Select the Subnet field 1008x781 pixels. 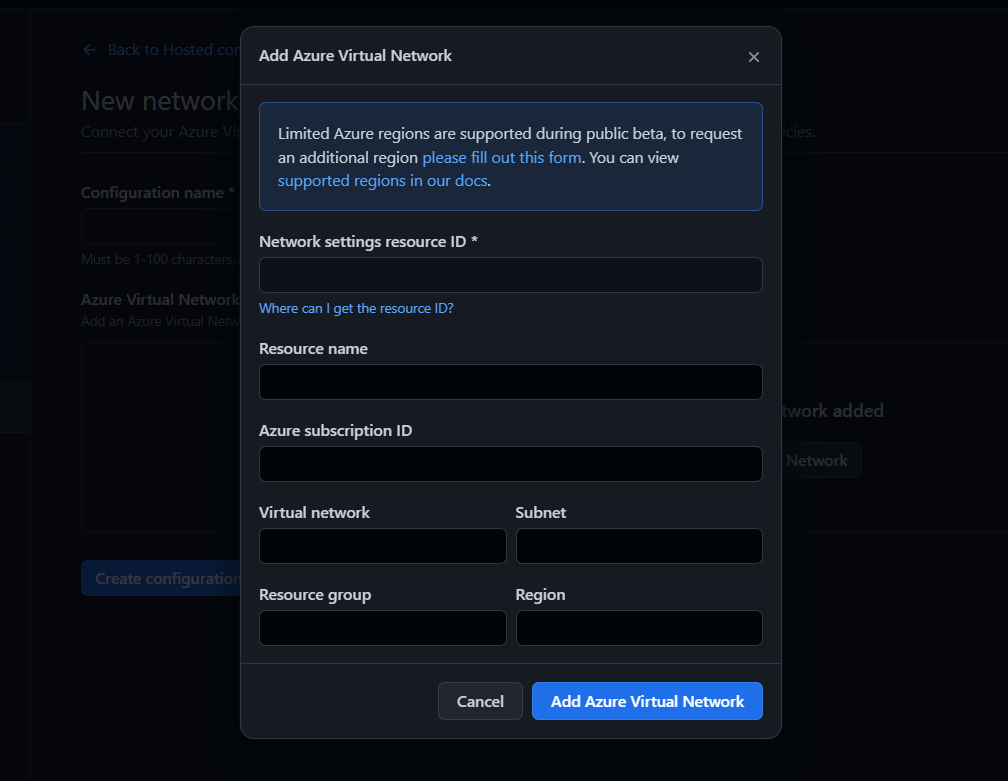coord(639,546)
